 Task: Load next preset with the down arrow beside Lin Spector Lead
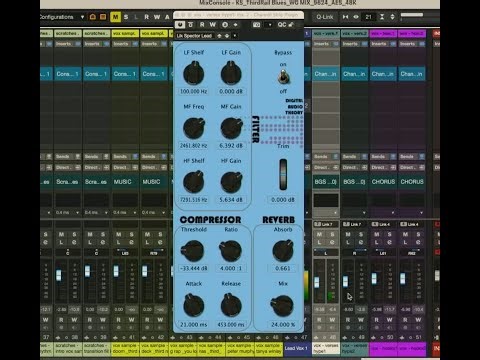pyautogui.click(x=227, y=36)
